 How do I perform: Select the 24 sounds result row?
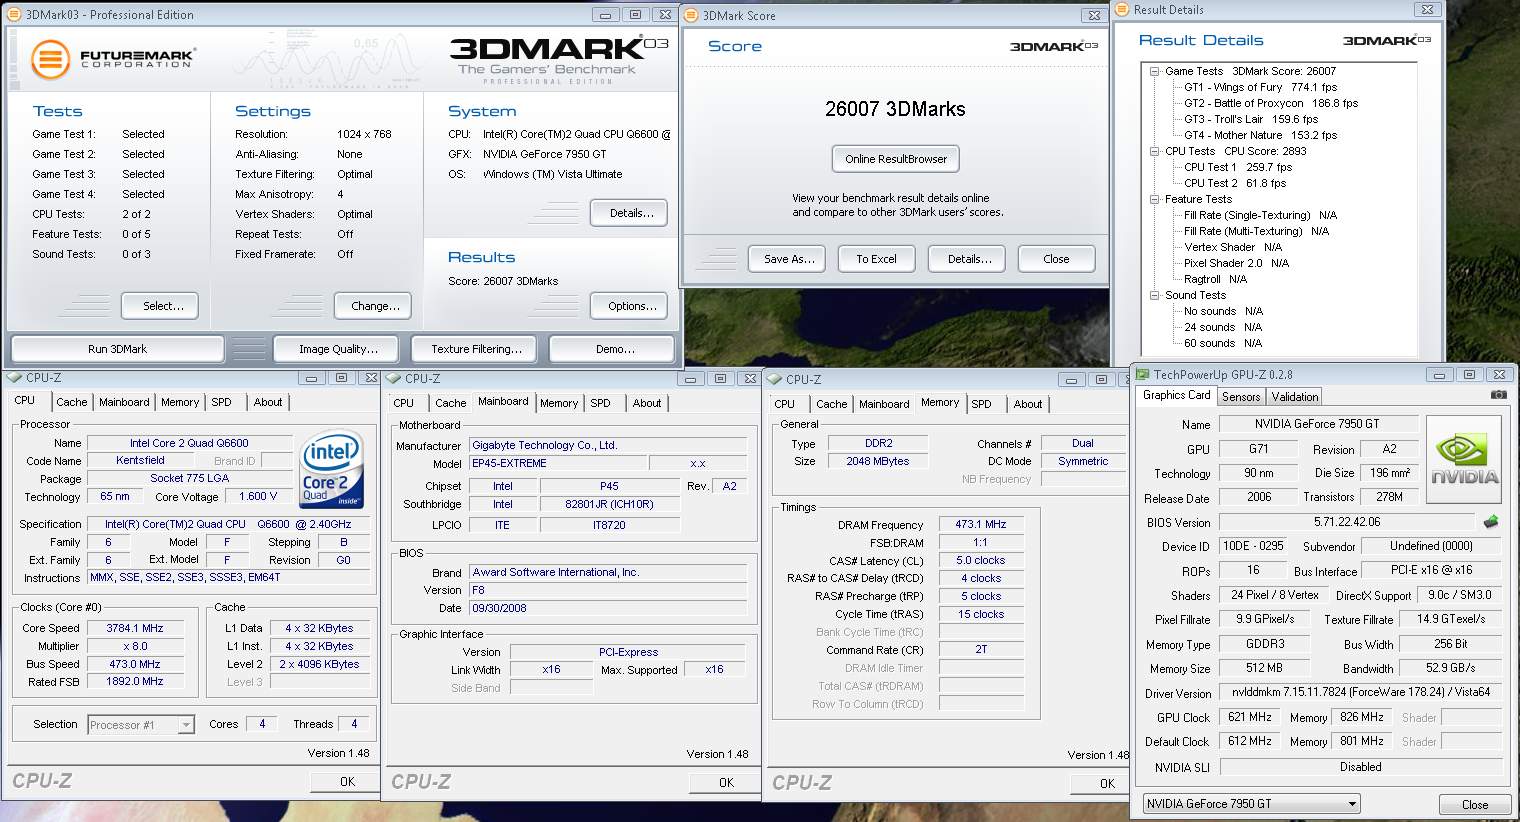point(1223,327)
